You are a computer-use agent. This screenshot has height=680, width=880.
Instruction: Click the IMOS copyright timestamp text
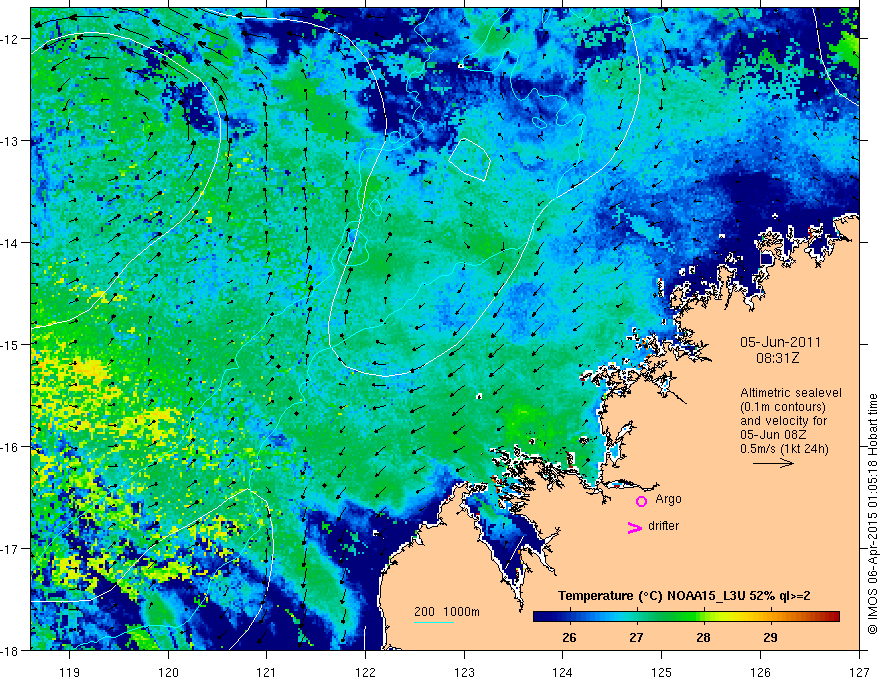point(872,513)
